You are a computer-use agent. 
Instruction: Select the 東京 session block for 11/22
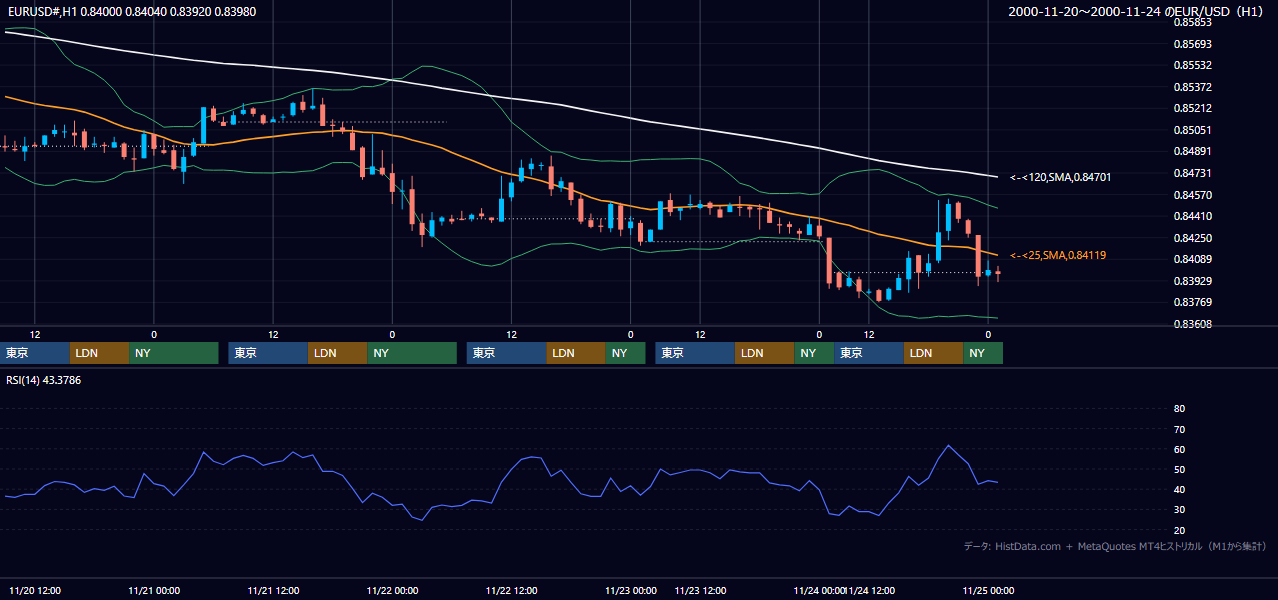point(506,353)
